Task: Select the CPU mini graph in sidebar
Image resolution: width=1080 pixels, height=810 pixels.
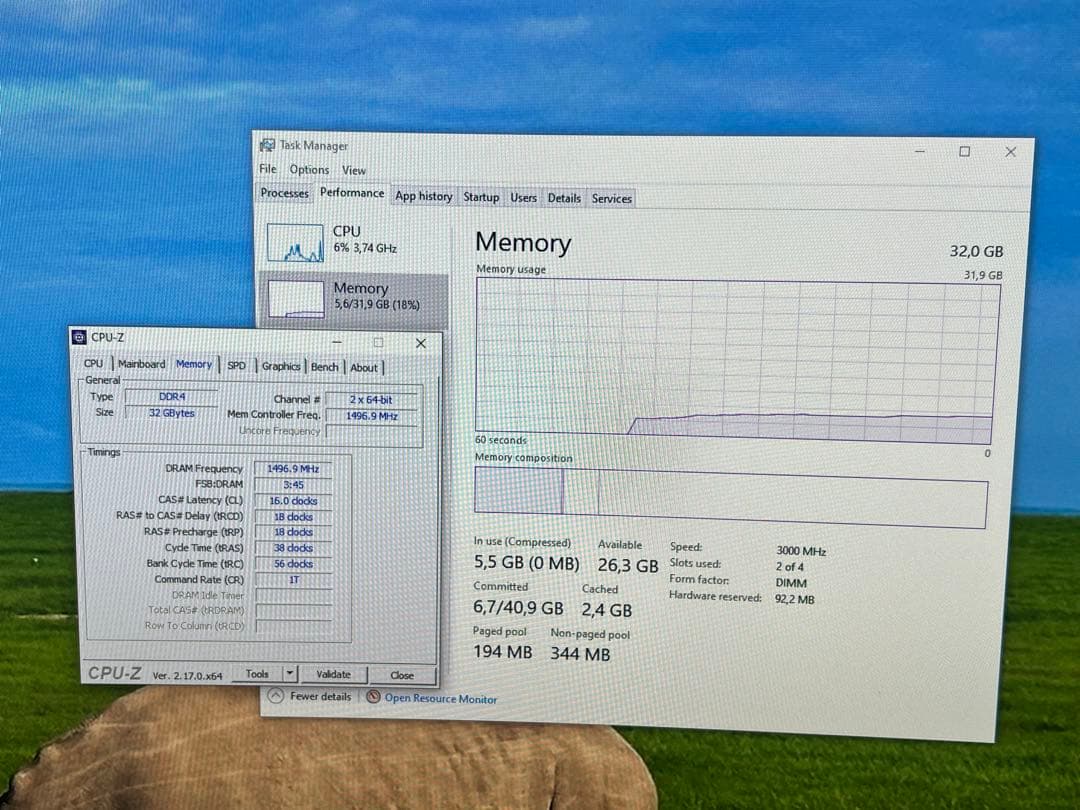Action: coord(295,242)
